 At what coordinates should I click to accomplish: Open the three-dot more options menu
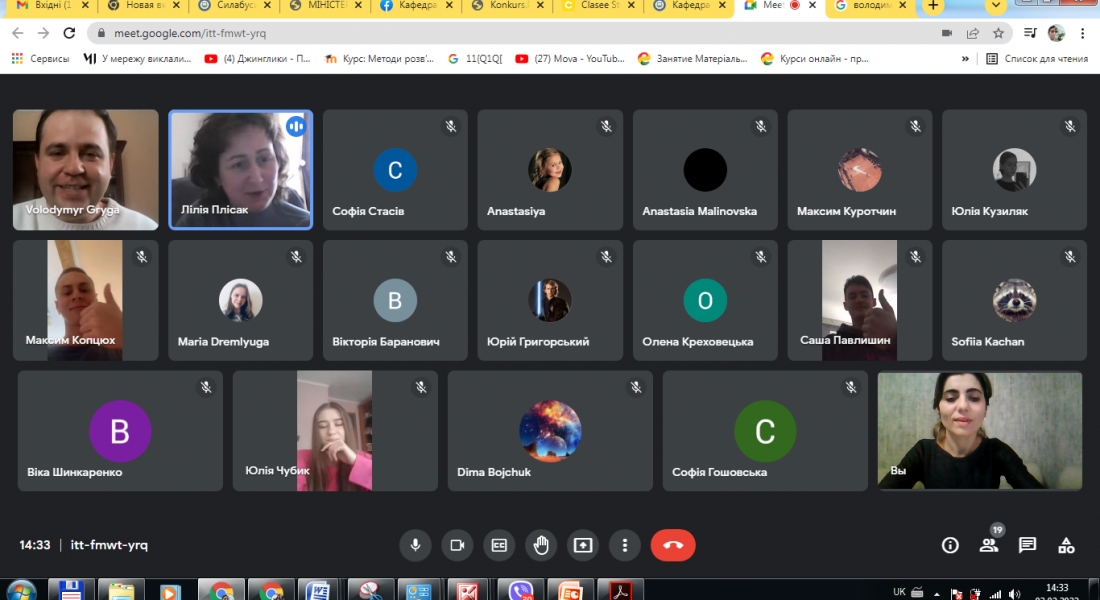625,545
